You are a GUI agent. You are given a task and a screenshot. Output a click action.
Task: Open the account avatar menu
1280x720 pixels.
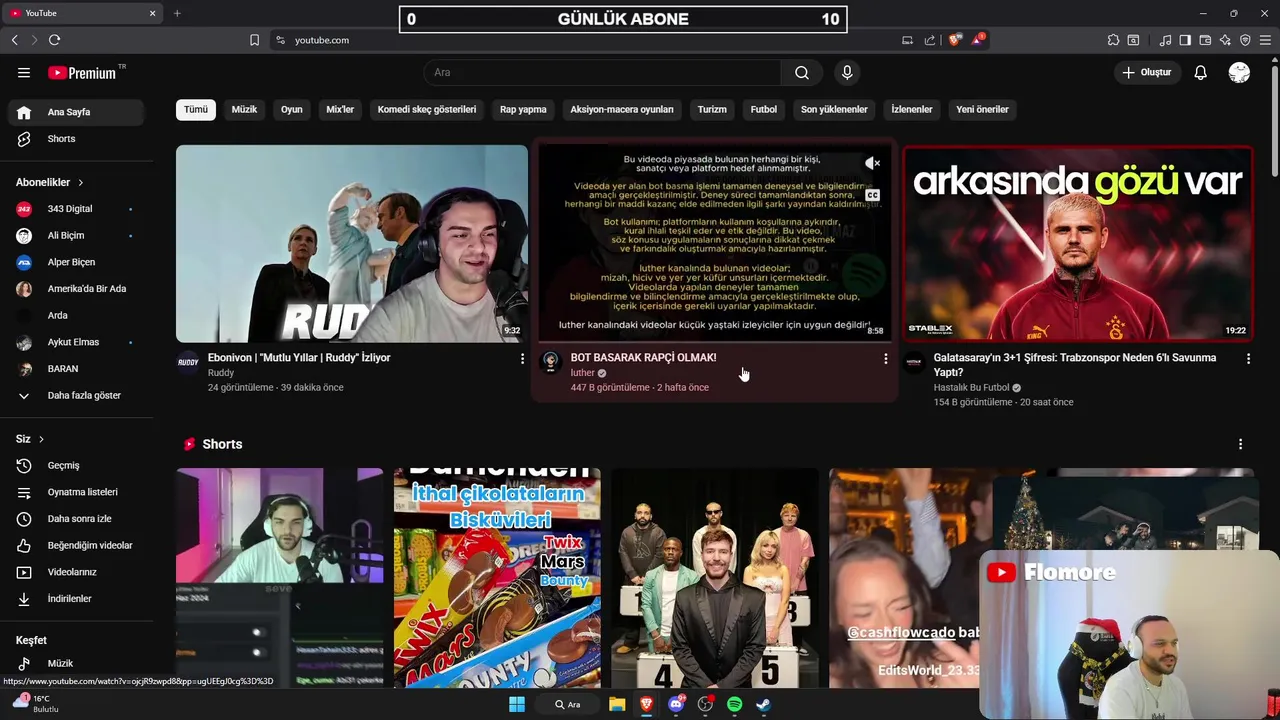pyautogui.click(x=1239, y=72)
